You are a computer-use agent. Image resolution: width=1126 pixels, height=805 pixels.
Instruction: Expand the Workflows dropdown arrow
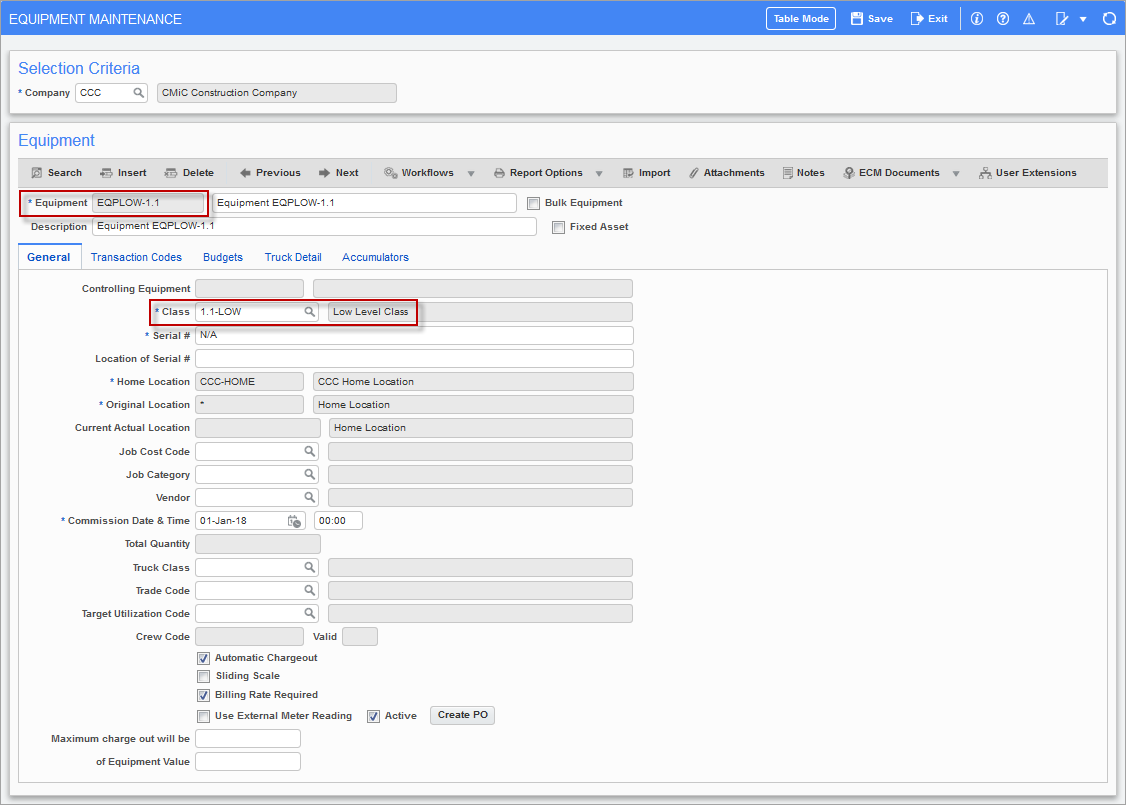pos(471,174)
